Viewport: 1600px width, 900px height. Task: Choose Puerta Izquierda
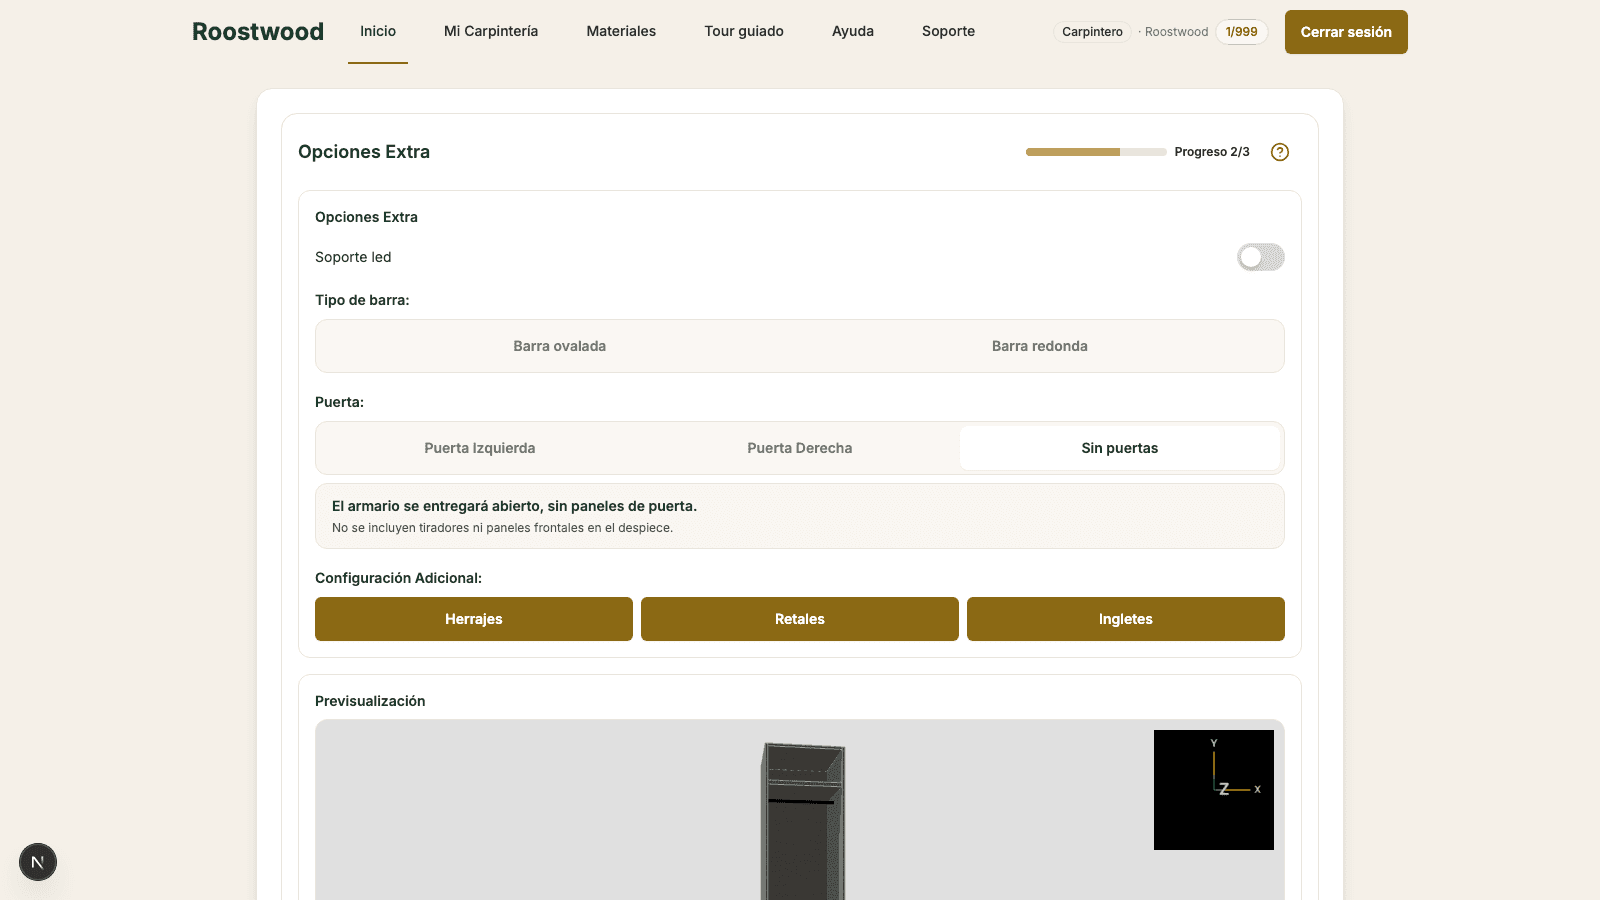pos(480,448)
